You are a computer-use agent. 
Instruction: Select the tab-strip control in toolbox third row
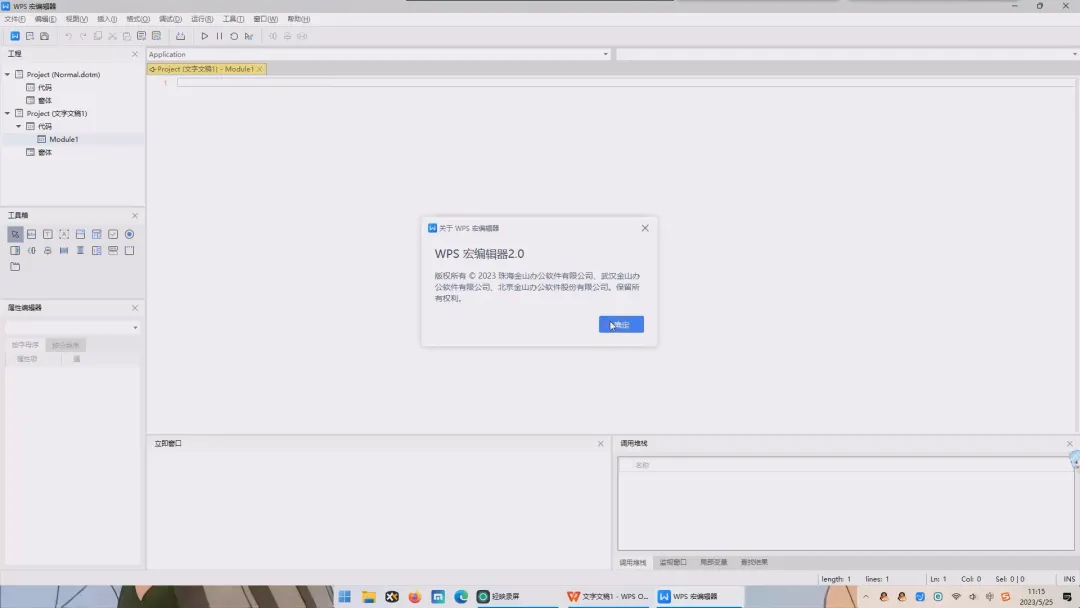(x=15, y=266)
